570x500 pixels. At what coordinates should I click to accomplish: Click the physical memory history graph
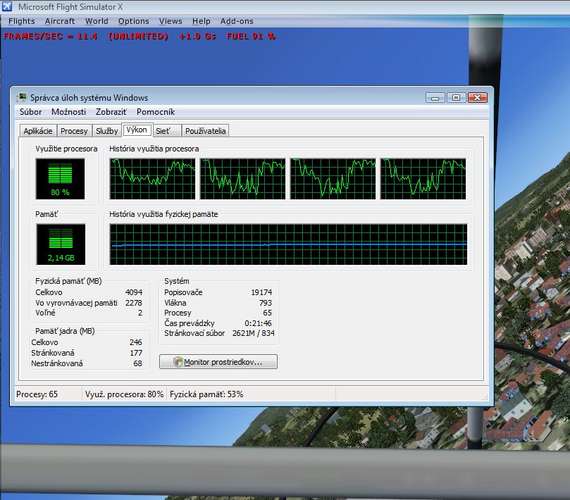pos(288,244)
